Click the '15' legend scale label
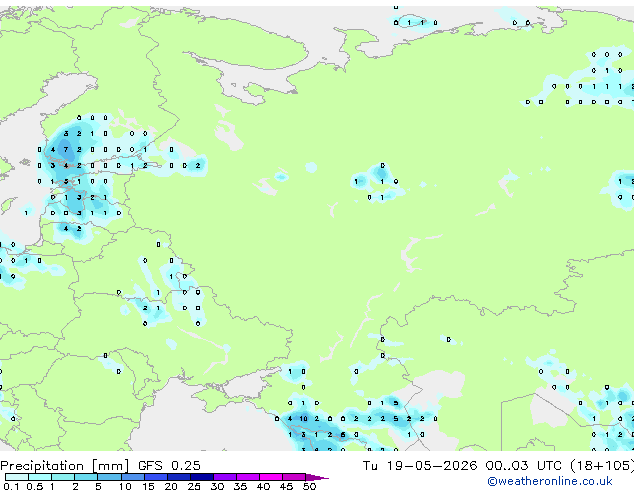The height and width of the screenshot is (490, 634). [148, 486]
